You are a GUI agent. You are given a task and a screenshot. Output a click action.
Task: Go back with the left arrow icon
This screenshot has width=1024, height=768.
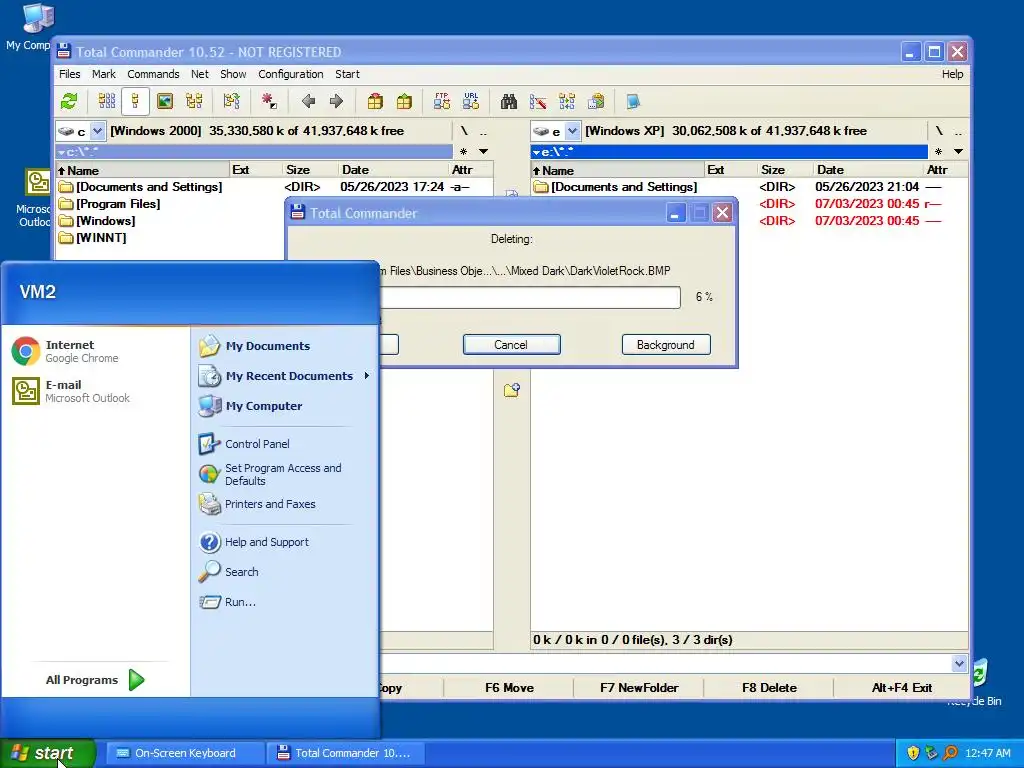pyautogui.click(x=308, y=101)
